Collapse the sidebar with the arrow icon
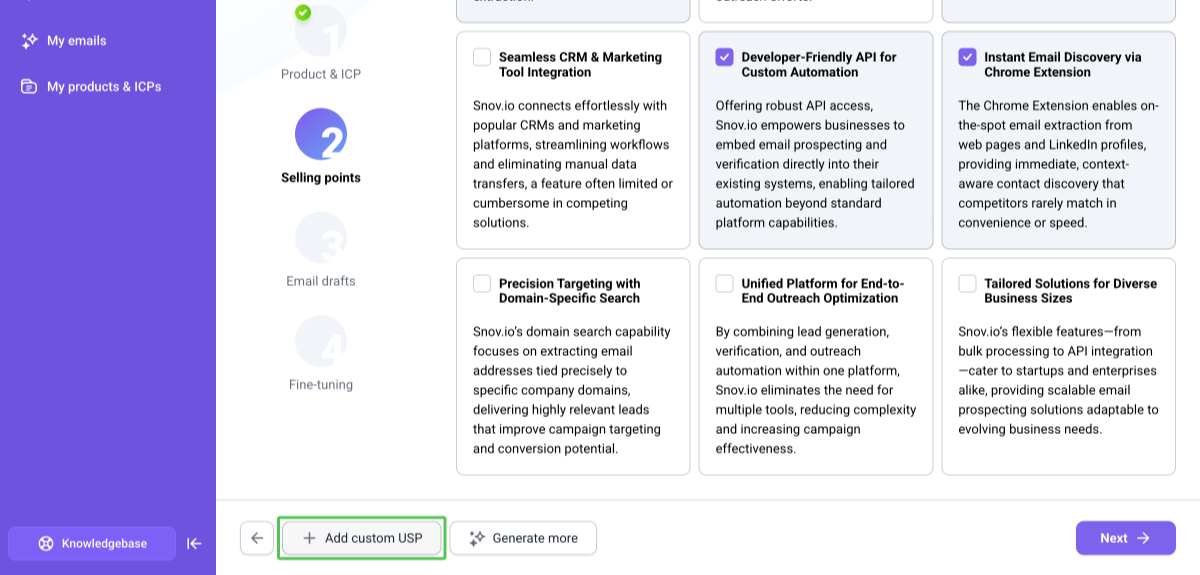 (x=194, y=544)
